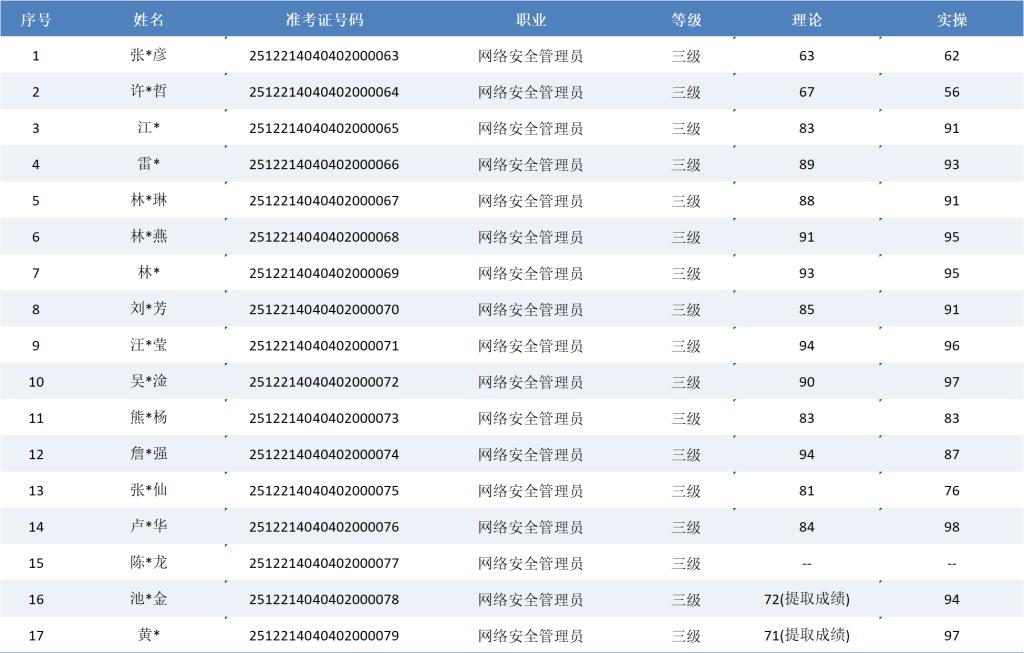Image resolution: width=1024 pixels, height=653 pixels.
Task: Click the 职业 column header
Action: click(531, 20)
